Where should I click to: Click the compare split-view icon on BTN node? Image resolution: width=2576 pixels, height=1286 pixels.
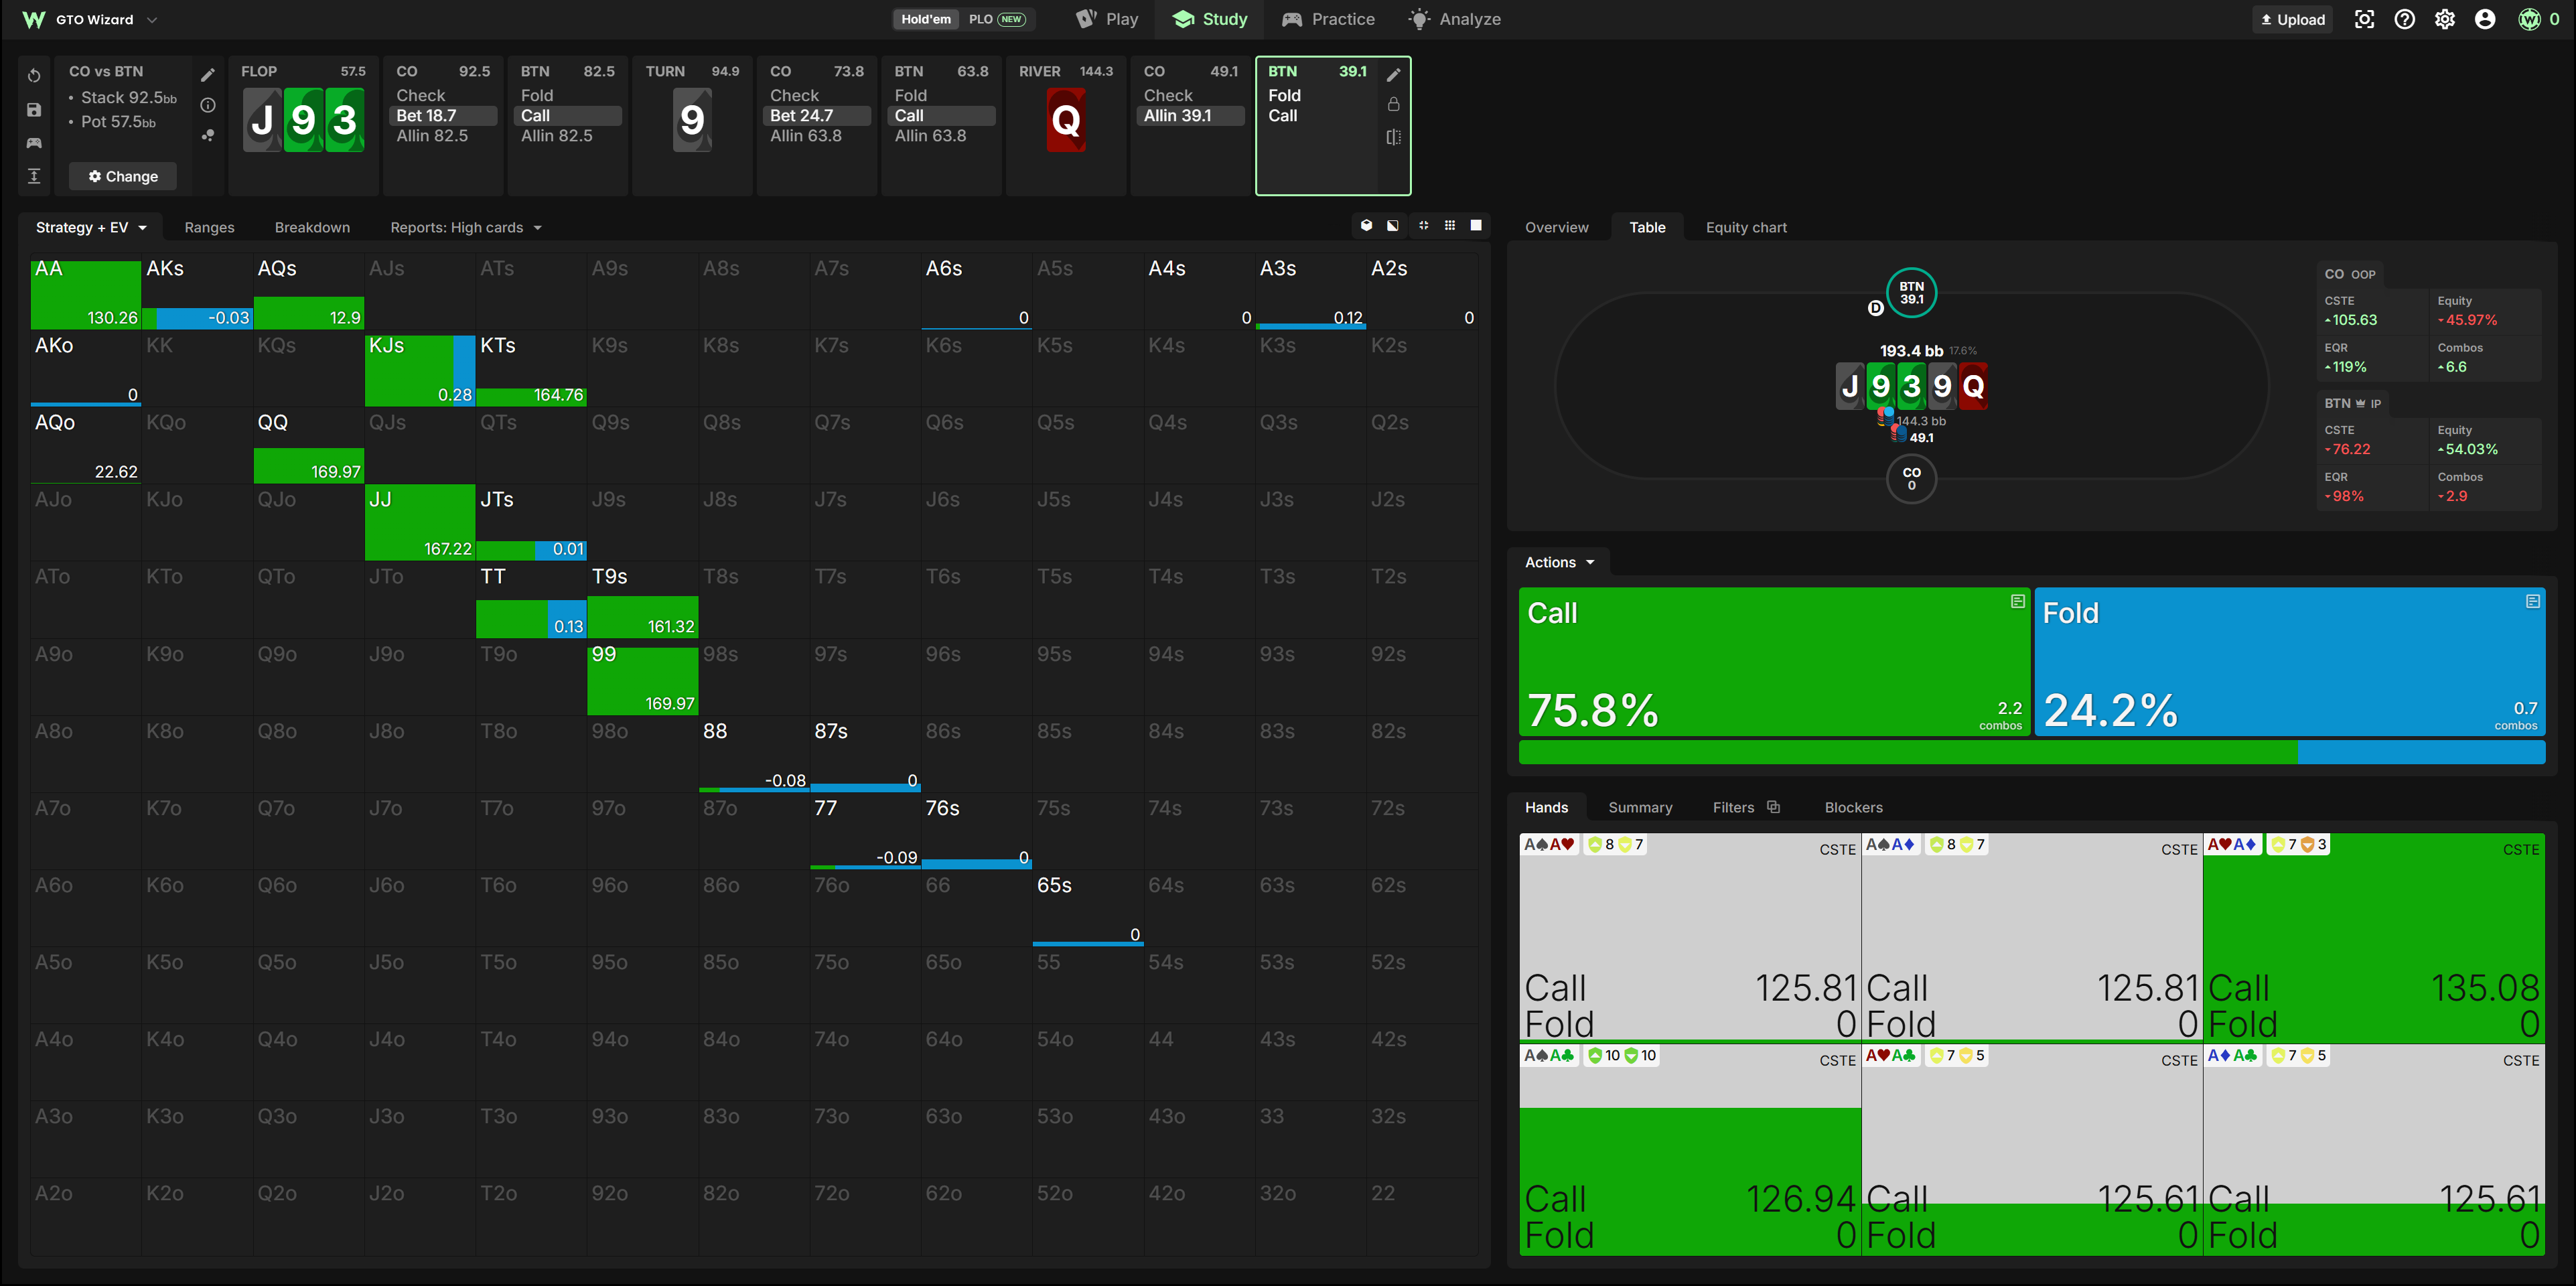coord(1393,137)
